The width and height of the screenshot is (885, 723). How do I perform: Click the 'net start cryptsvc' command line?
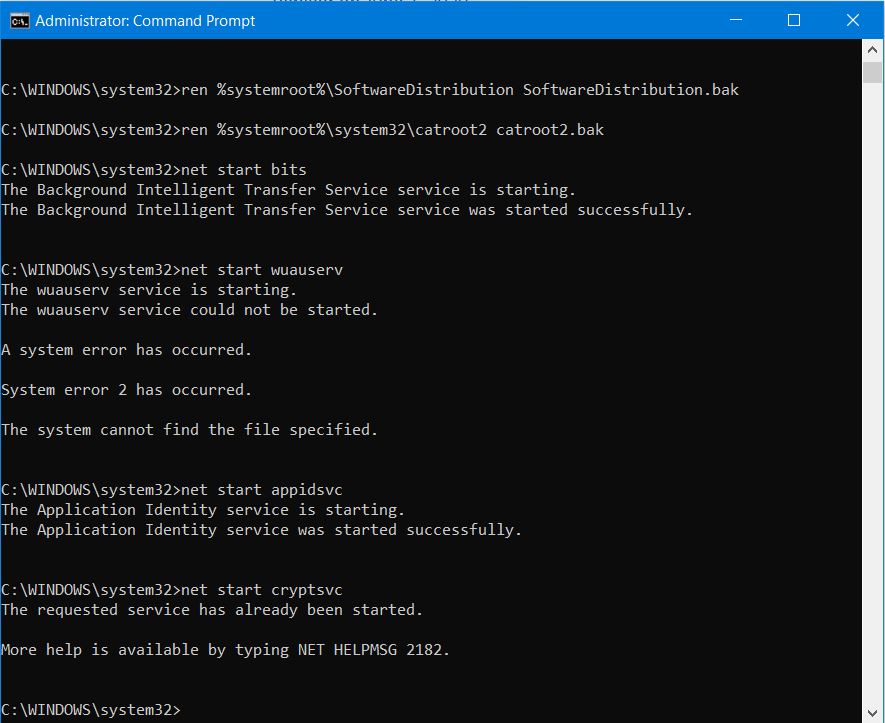click(x=172, y=590)
